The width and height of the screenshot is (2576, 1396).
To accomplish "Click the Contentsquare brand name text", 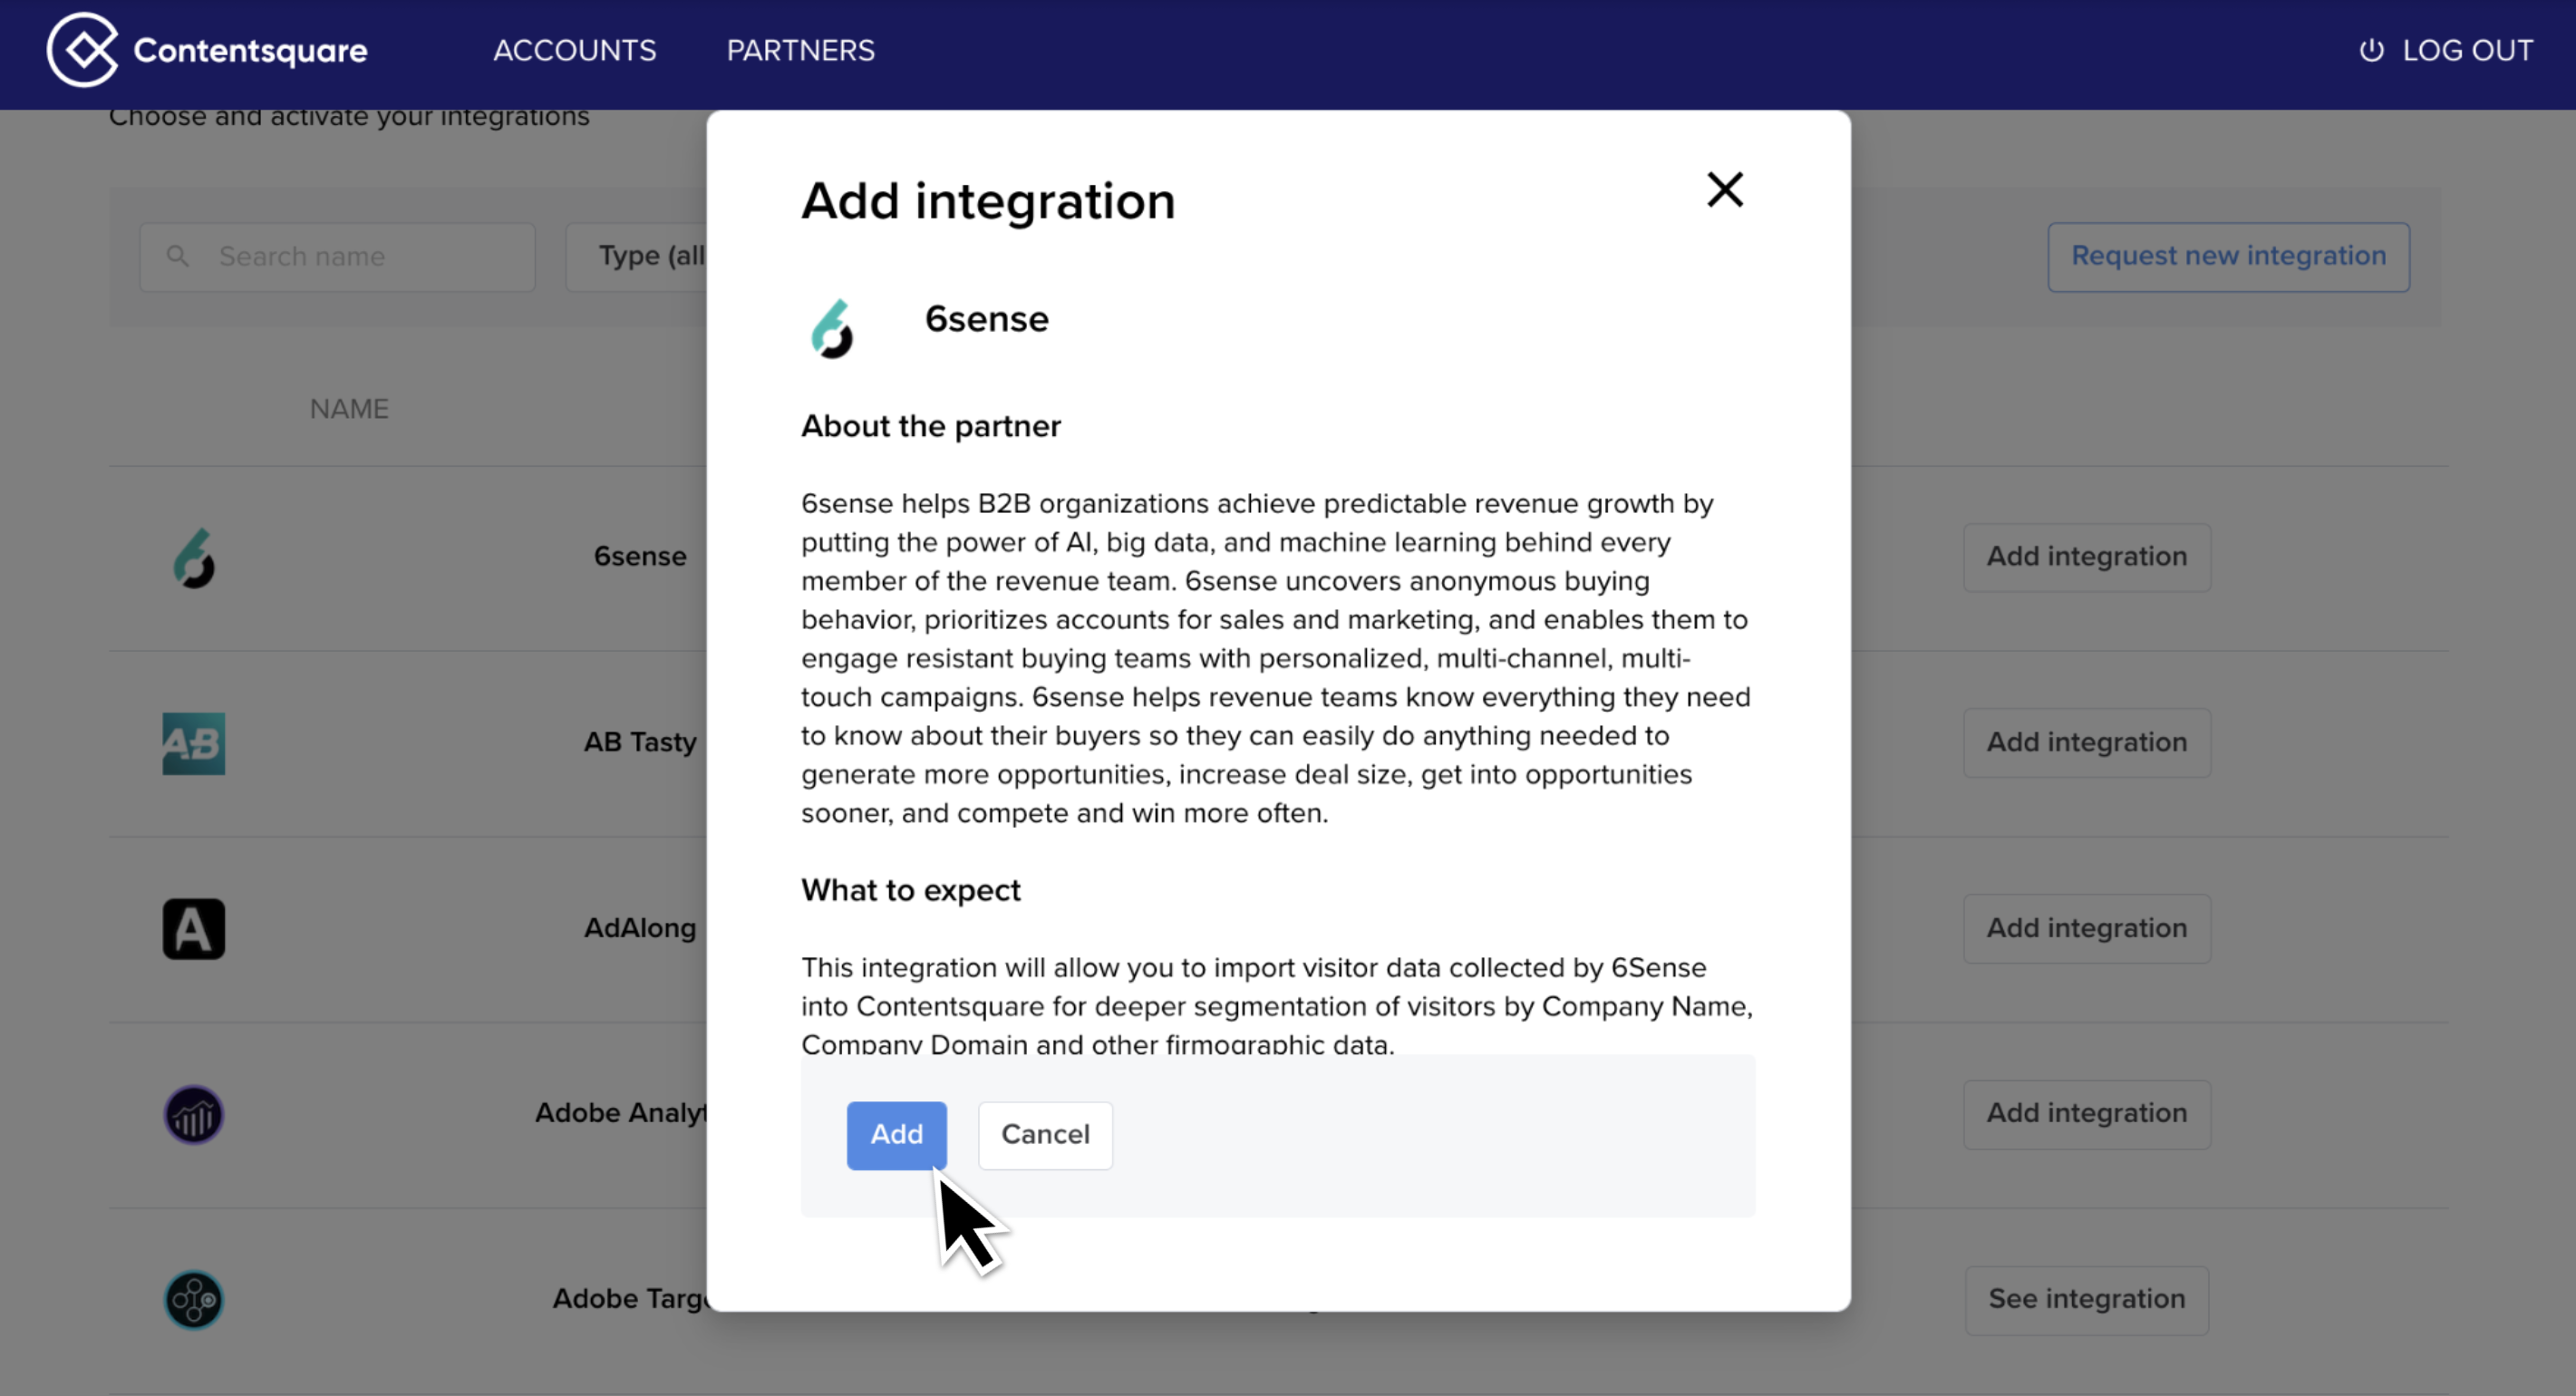I will click(x=250, y=51).
